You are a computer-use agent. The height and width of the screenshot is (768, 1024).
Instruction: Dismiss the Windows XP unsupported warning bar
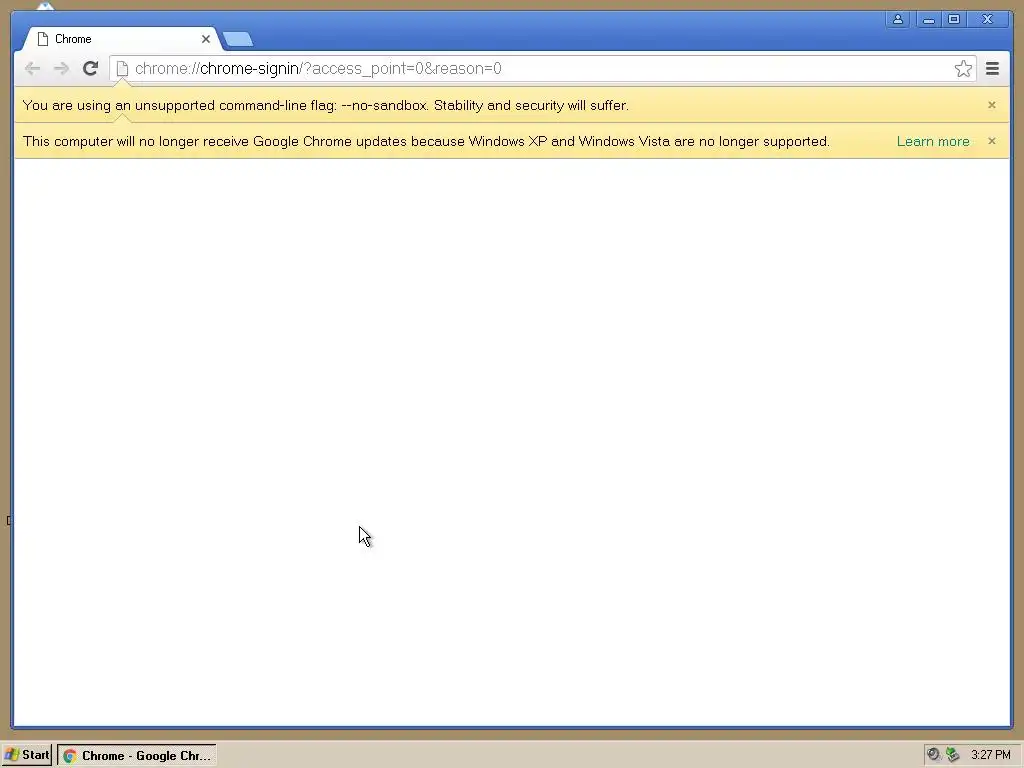pos(991,141)
